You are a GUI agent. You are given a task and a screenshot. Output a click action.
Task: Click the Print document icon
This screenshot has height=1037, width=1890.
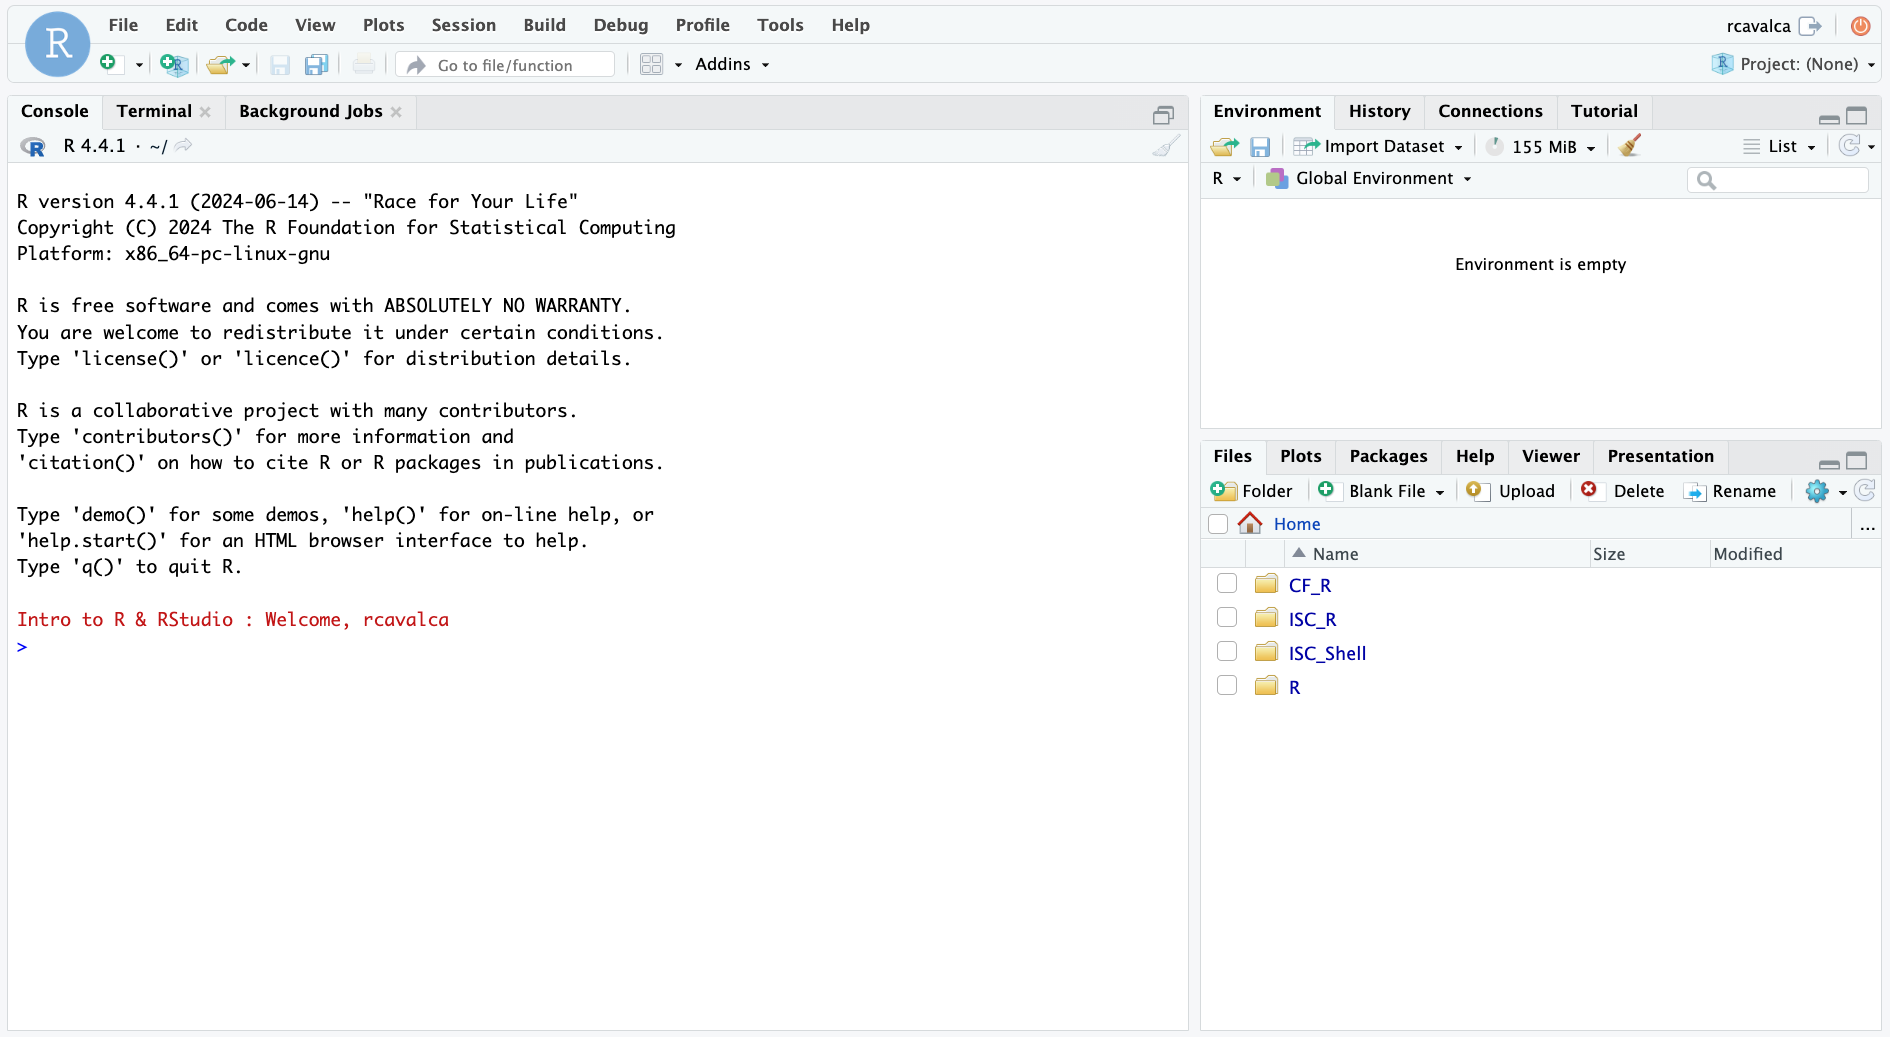click(x=364, y=65)
